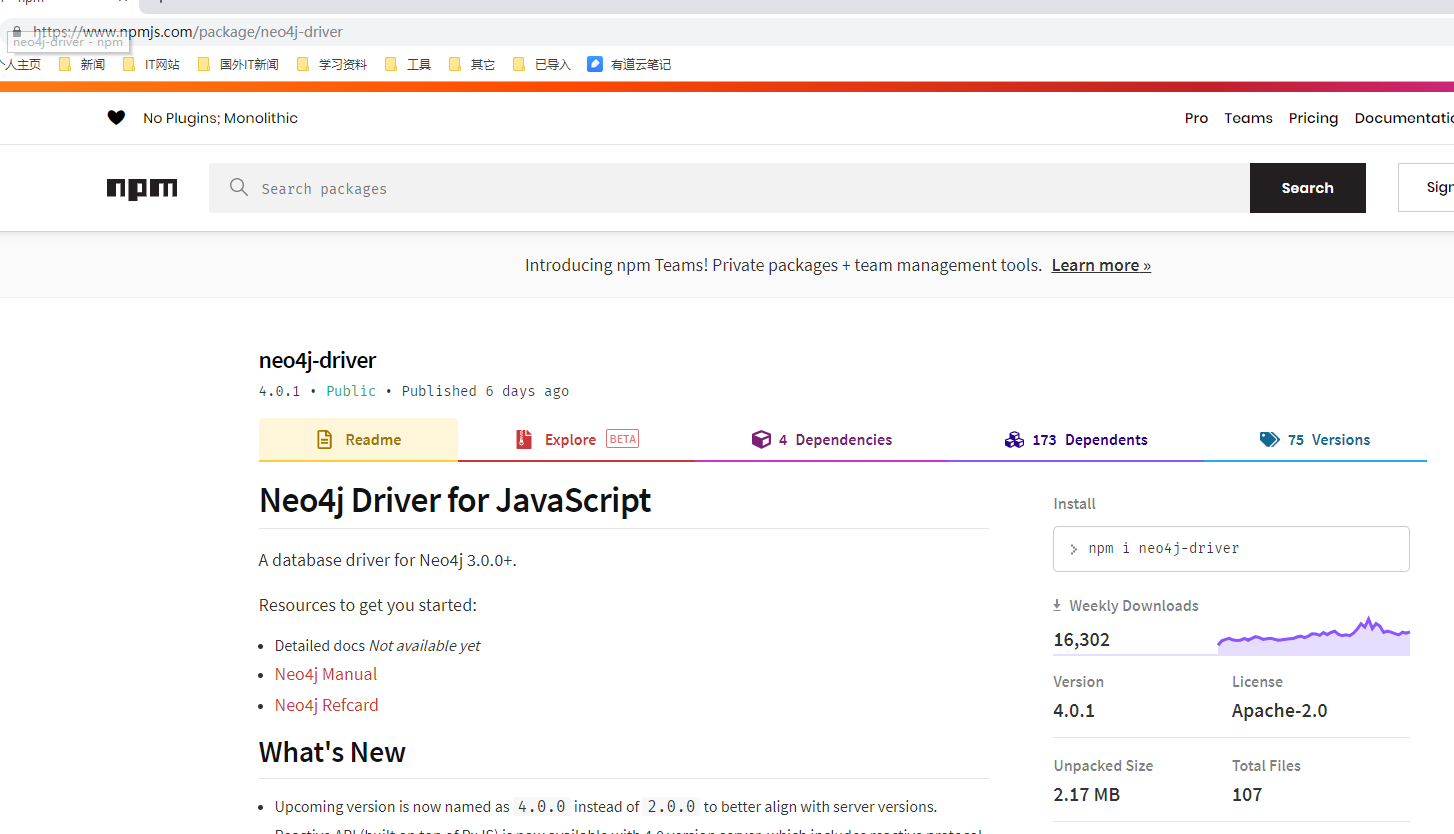Open the 有道云笔记 bookmark
The image size is (1454, 834).
pos(630,64)
